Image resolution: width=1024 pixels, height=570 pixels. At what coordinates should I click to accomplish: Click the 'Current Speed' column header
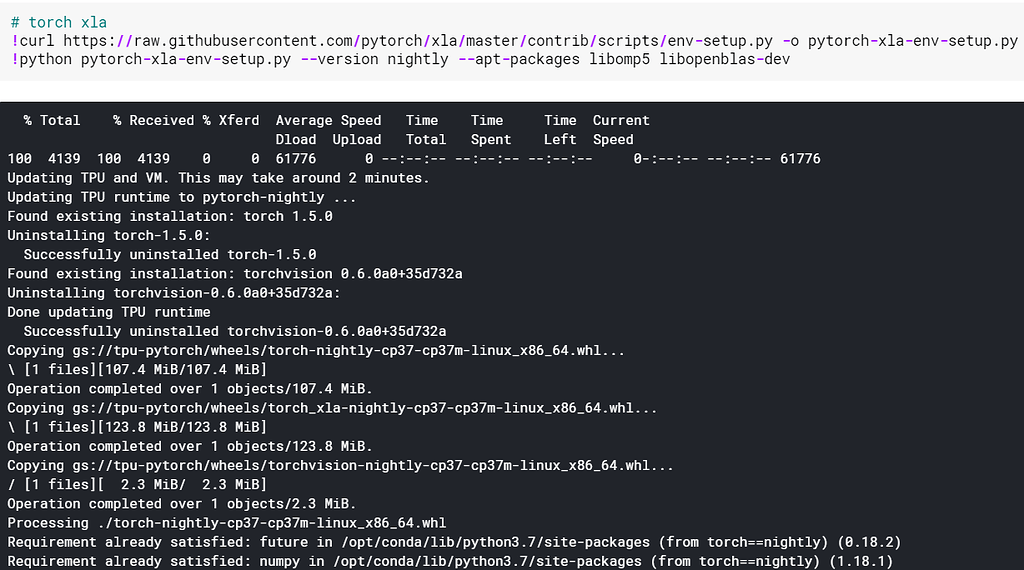(x=620, y=130)
